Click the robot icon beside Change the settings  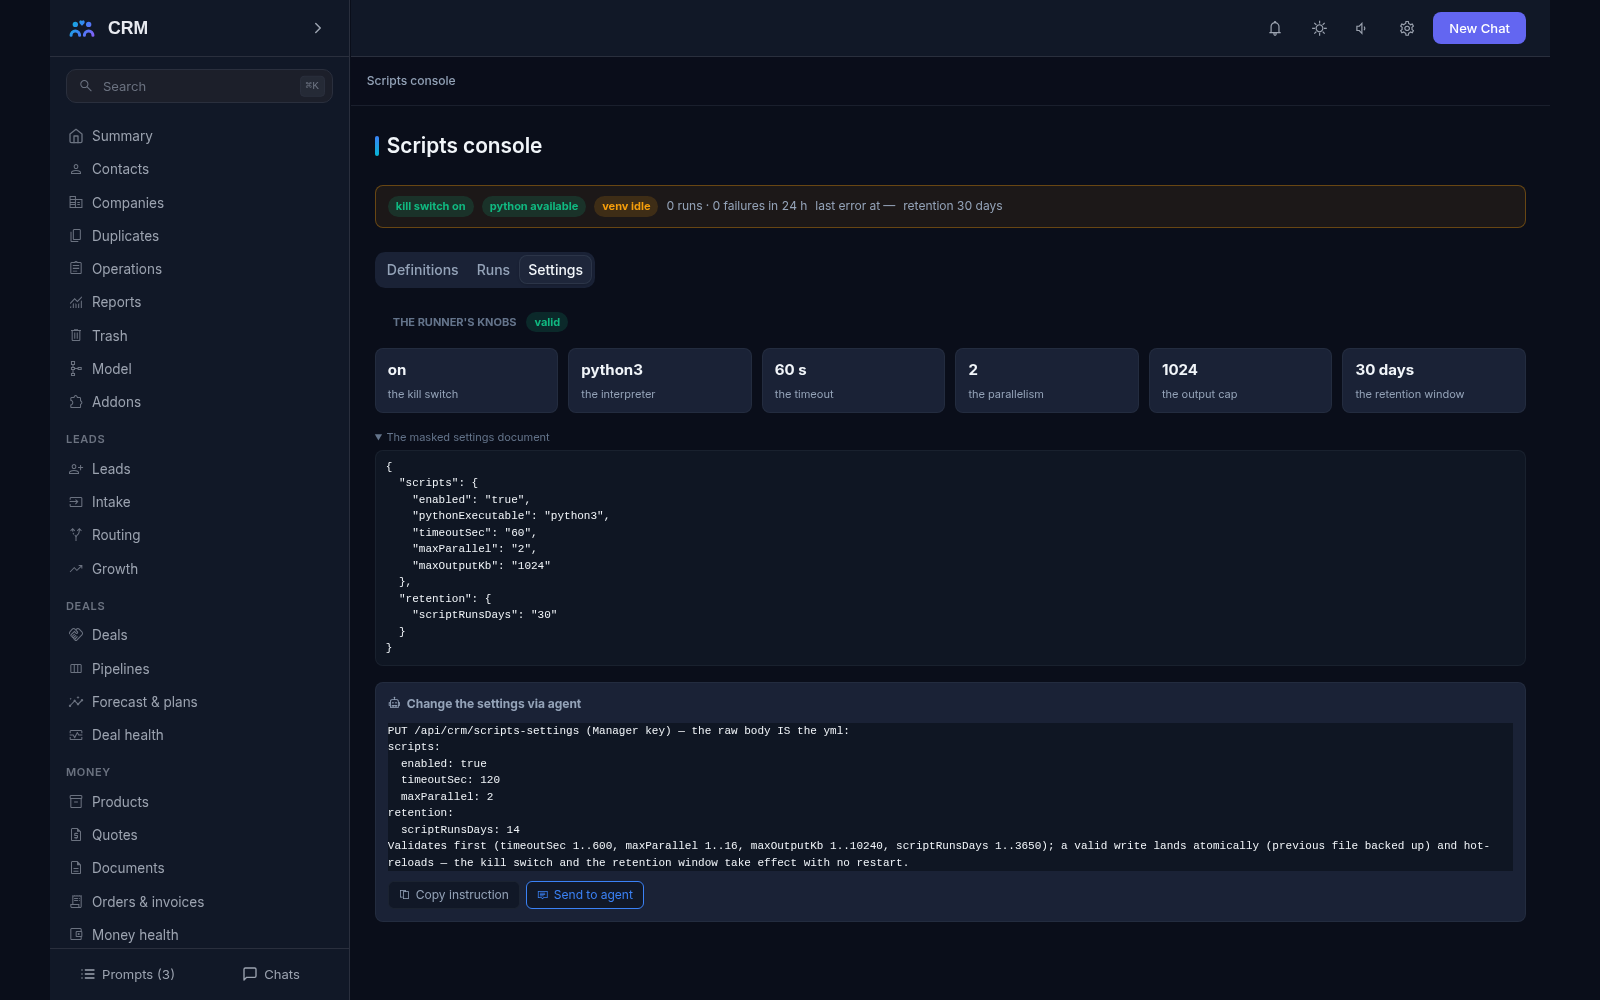tap(394, 704)
